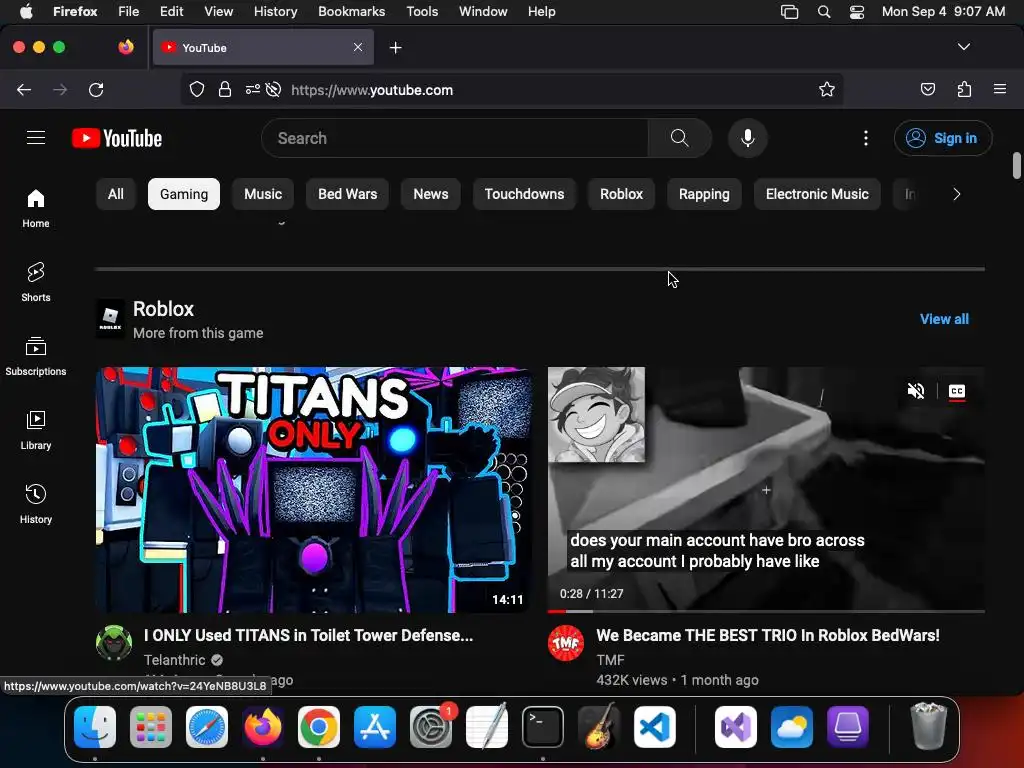Viewport: 1024px width, 768px height.
Task: Open YouTube settings three-dot menu
Action: point(866,138)
